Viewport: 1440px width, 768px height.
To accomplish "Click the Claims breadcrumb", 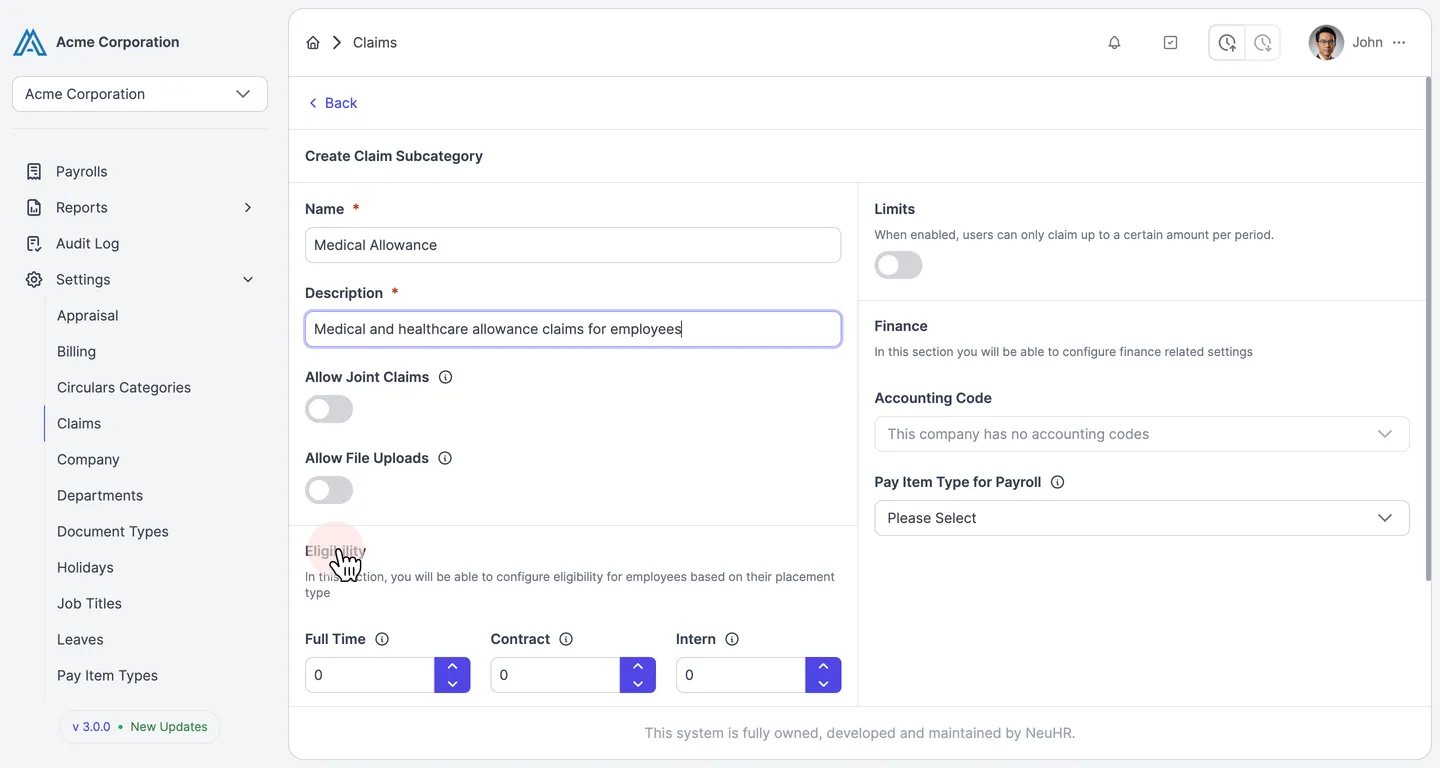I will pos(375,42).
